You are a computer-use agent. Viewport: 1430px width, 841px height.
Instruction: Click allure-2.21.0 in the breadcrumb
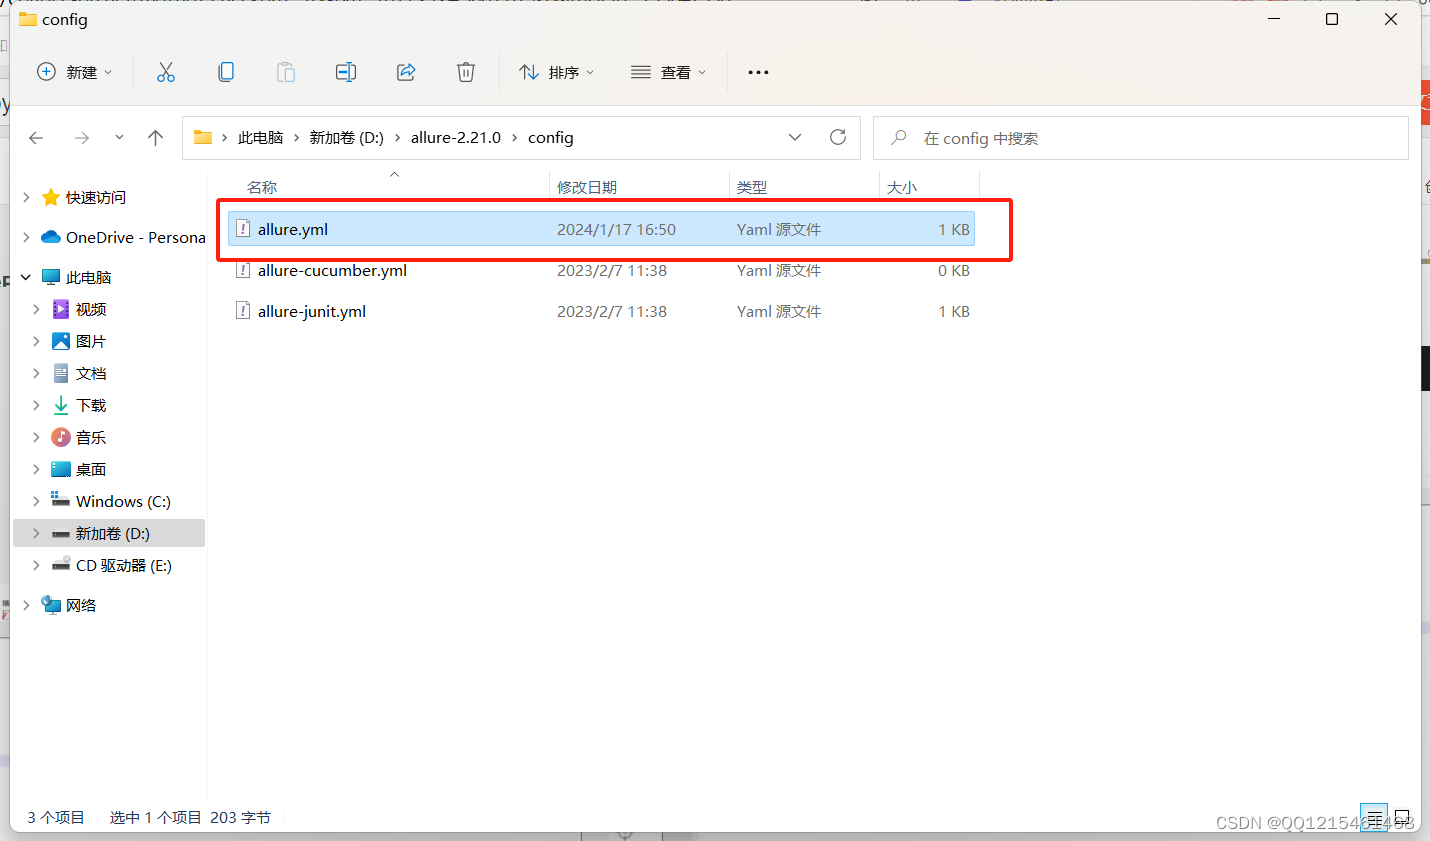pos(455,137)
